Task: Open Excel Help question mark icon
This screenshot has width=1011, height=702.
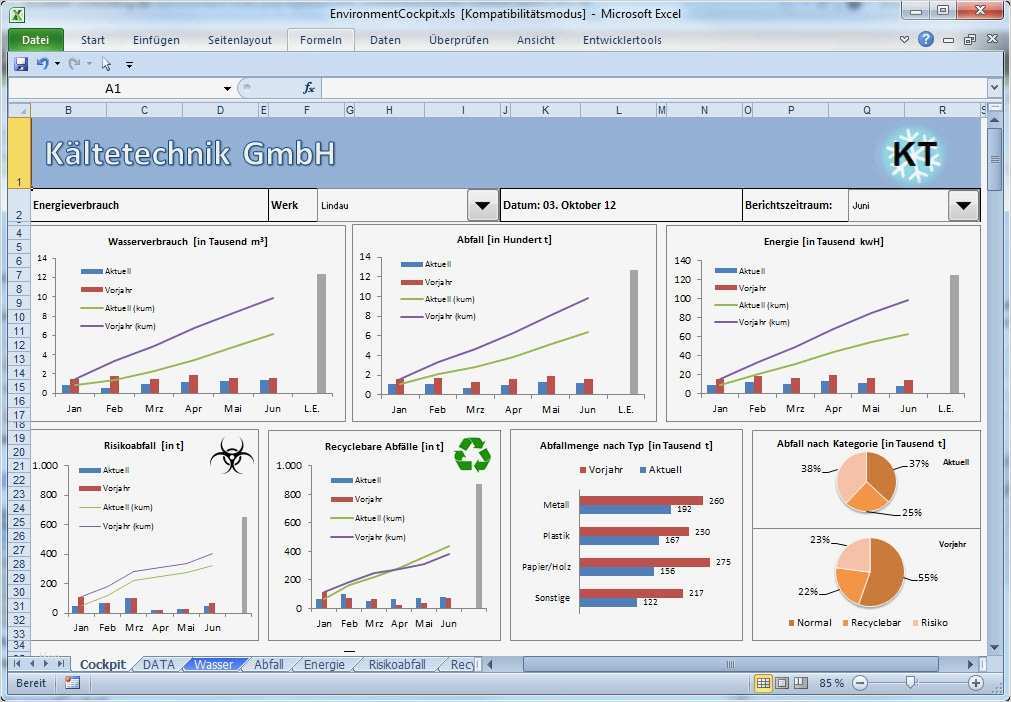Action: 926,39
